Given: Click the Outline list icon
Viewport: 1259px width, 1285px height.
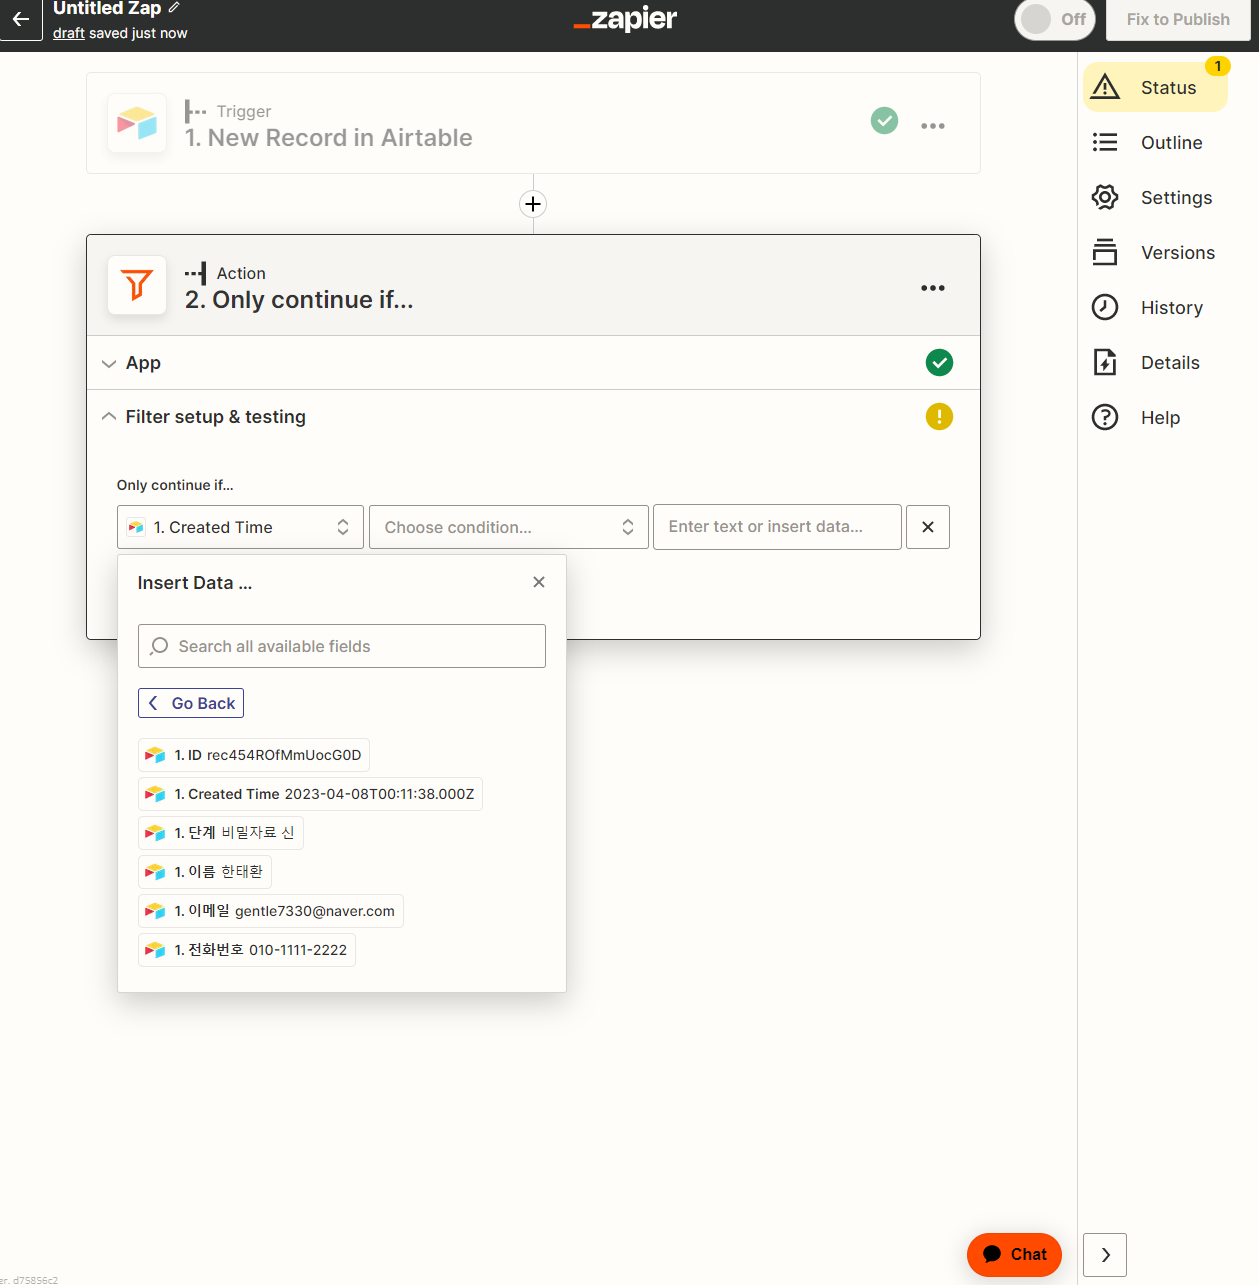Looking at the screenshot, I should coord(1105,142).
